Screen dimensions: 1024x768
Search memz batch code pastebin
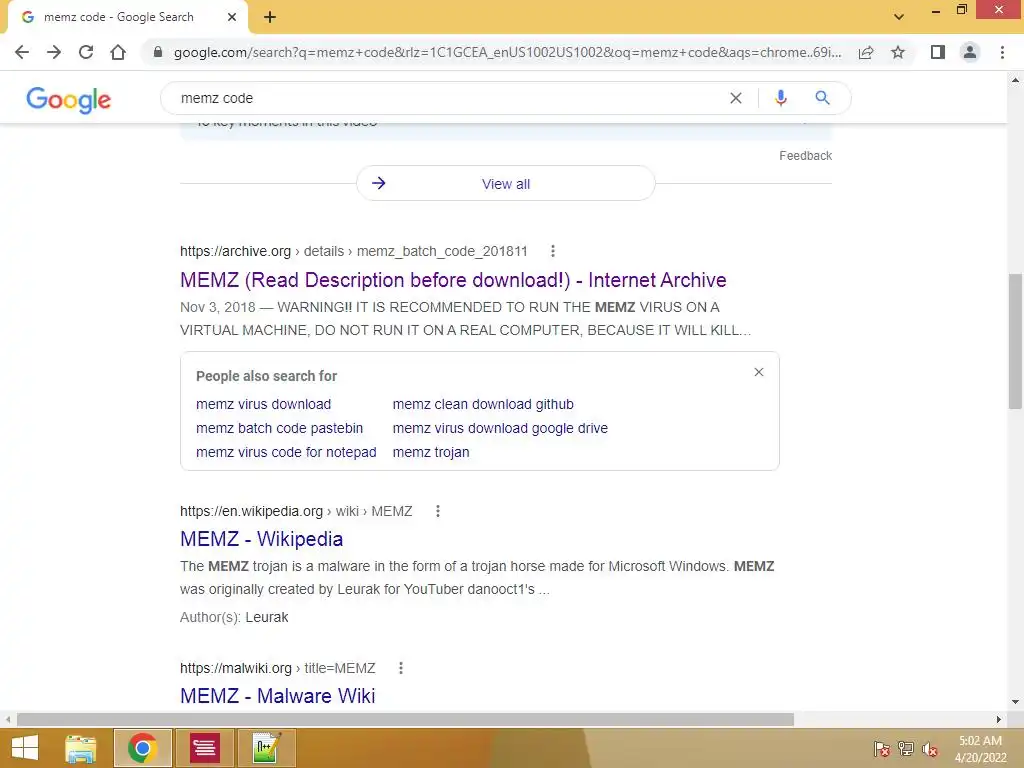point(280,428)
